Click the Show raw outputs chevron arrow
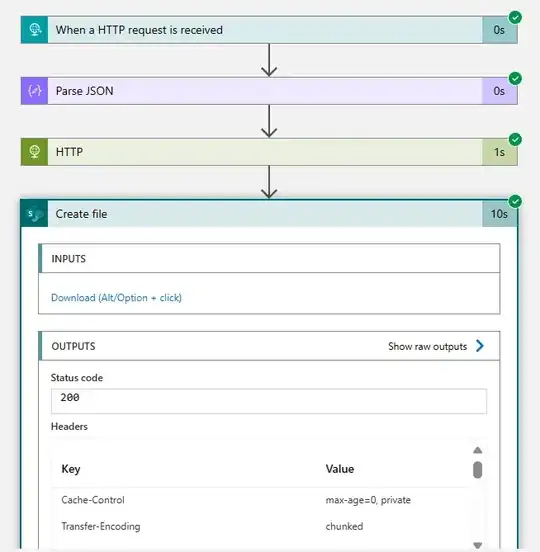This screenshot has height=552, width=540. pos(479,346)
